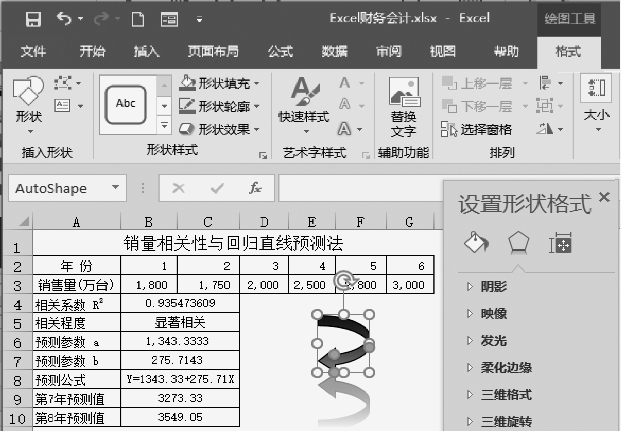Switch to the 页面布局 tab
This screenshot has width=621, height=431.
click(x=213, y=51)
